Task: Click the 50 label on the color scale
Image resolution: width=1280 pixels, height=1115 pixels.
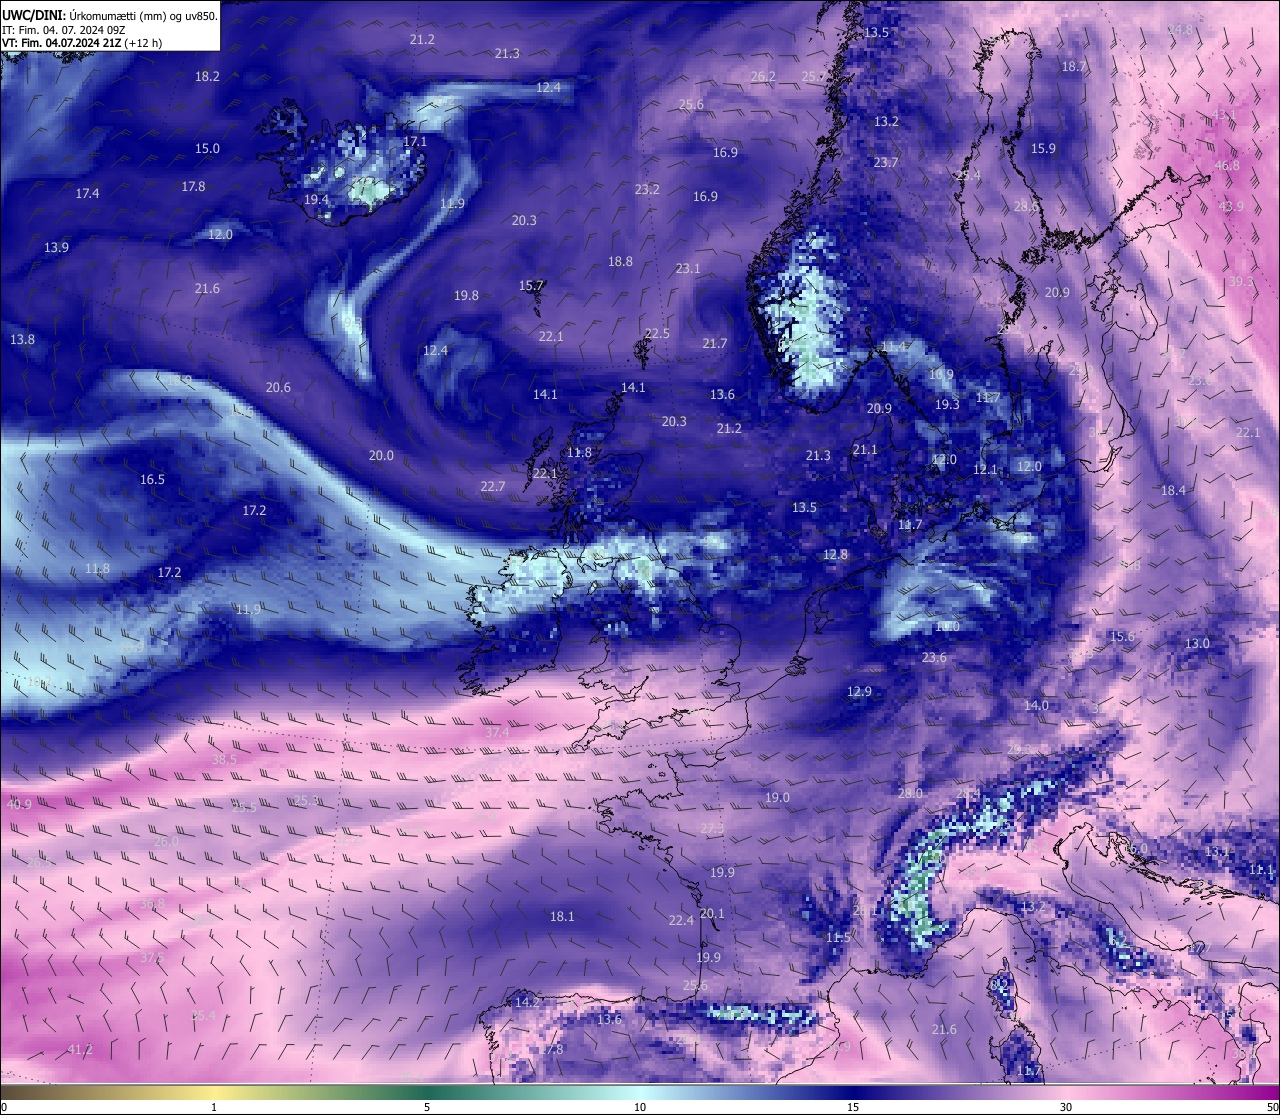Action: point(1272,1107)
